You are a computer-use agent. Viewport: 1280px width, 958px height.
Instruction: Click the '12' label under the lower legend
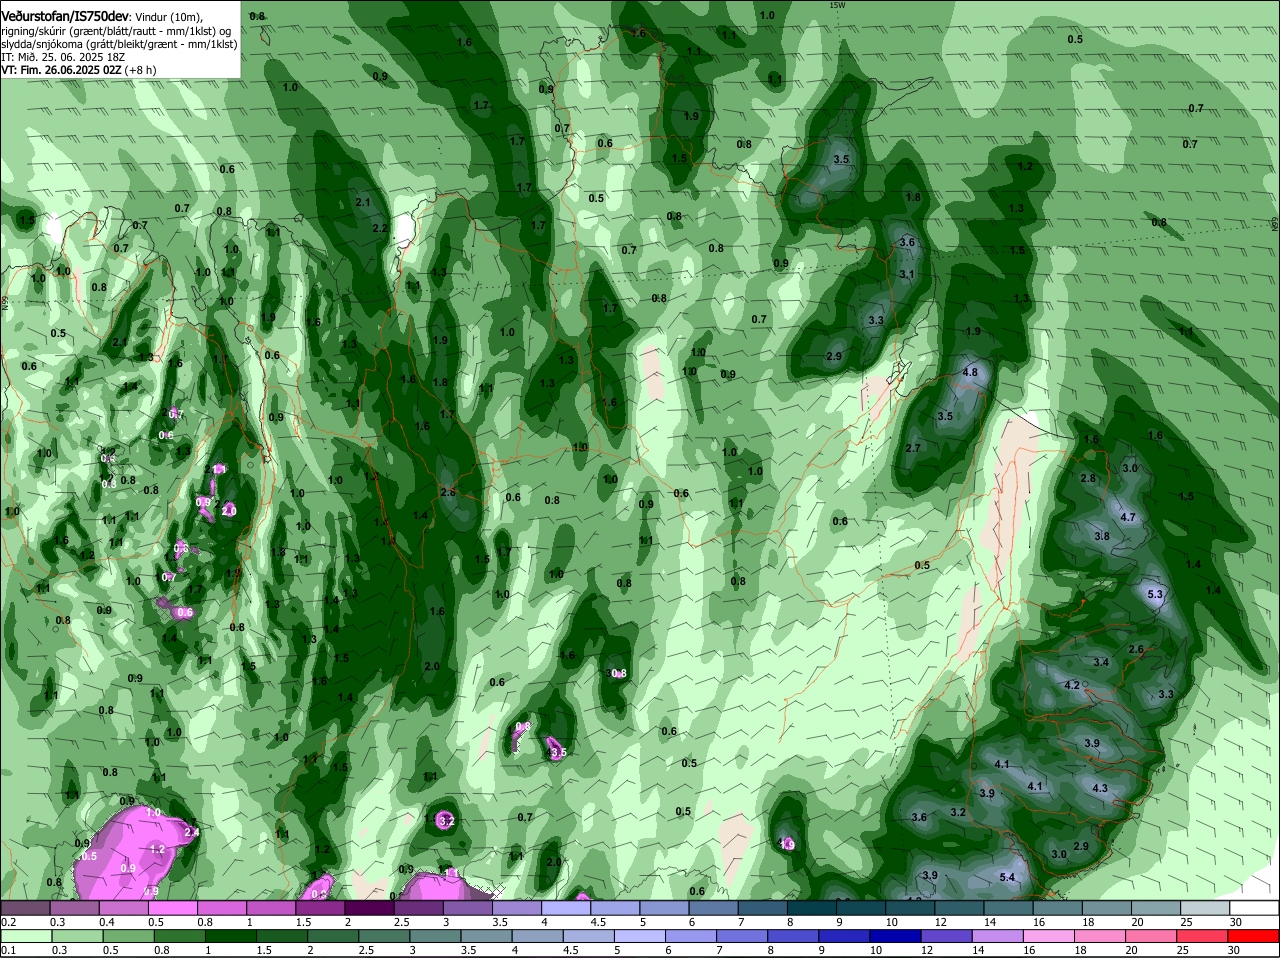(x=926, y=949)
